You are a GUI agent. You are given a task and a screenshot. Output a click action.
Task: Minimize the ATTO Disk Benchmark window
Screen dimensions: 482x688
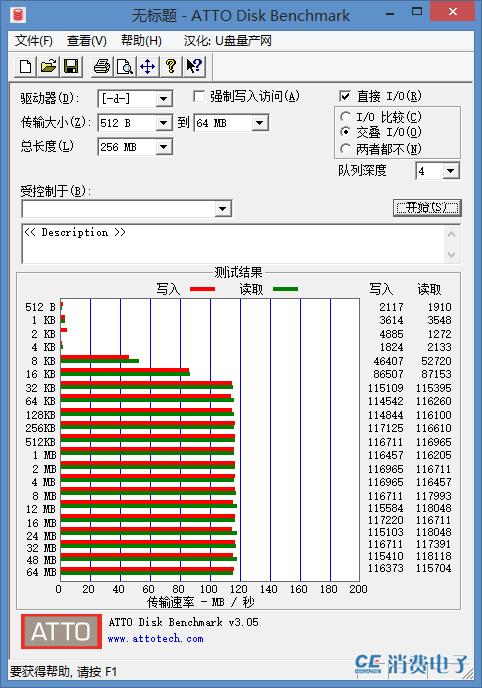[389, 13]
